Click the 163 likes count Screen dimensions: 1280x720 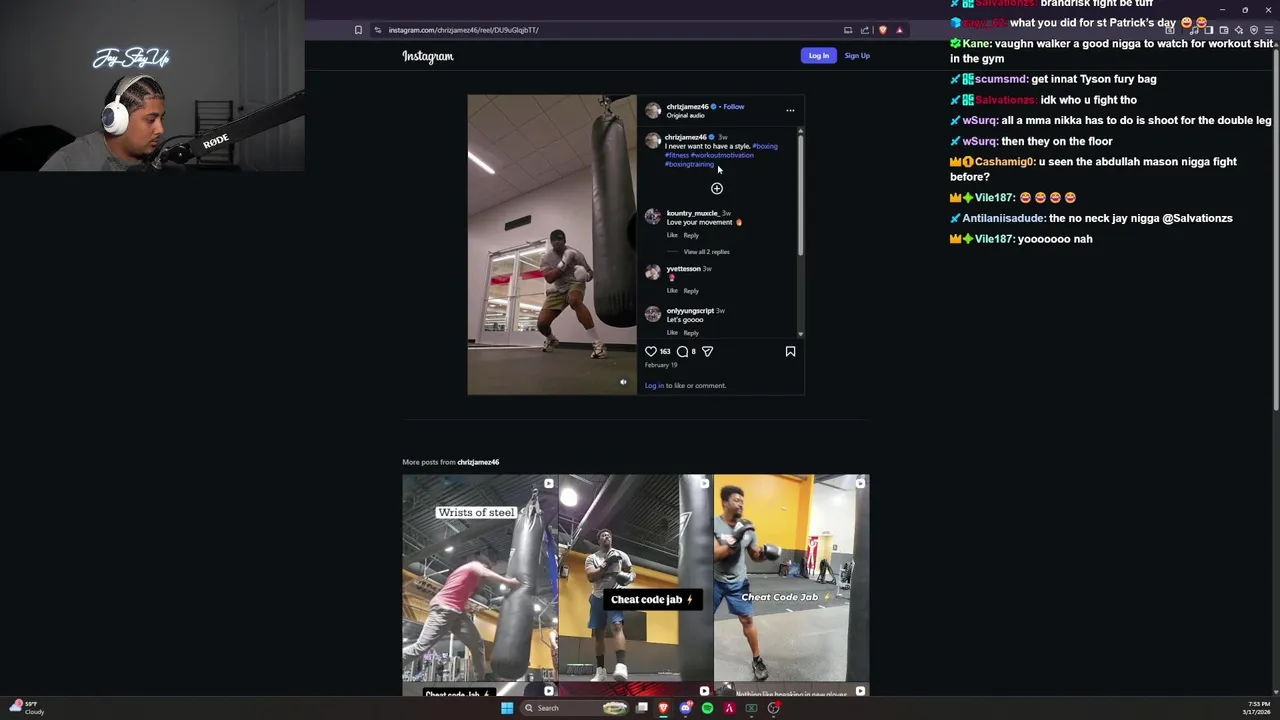[665, 352]
